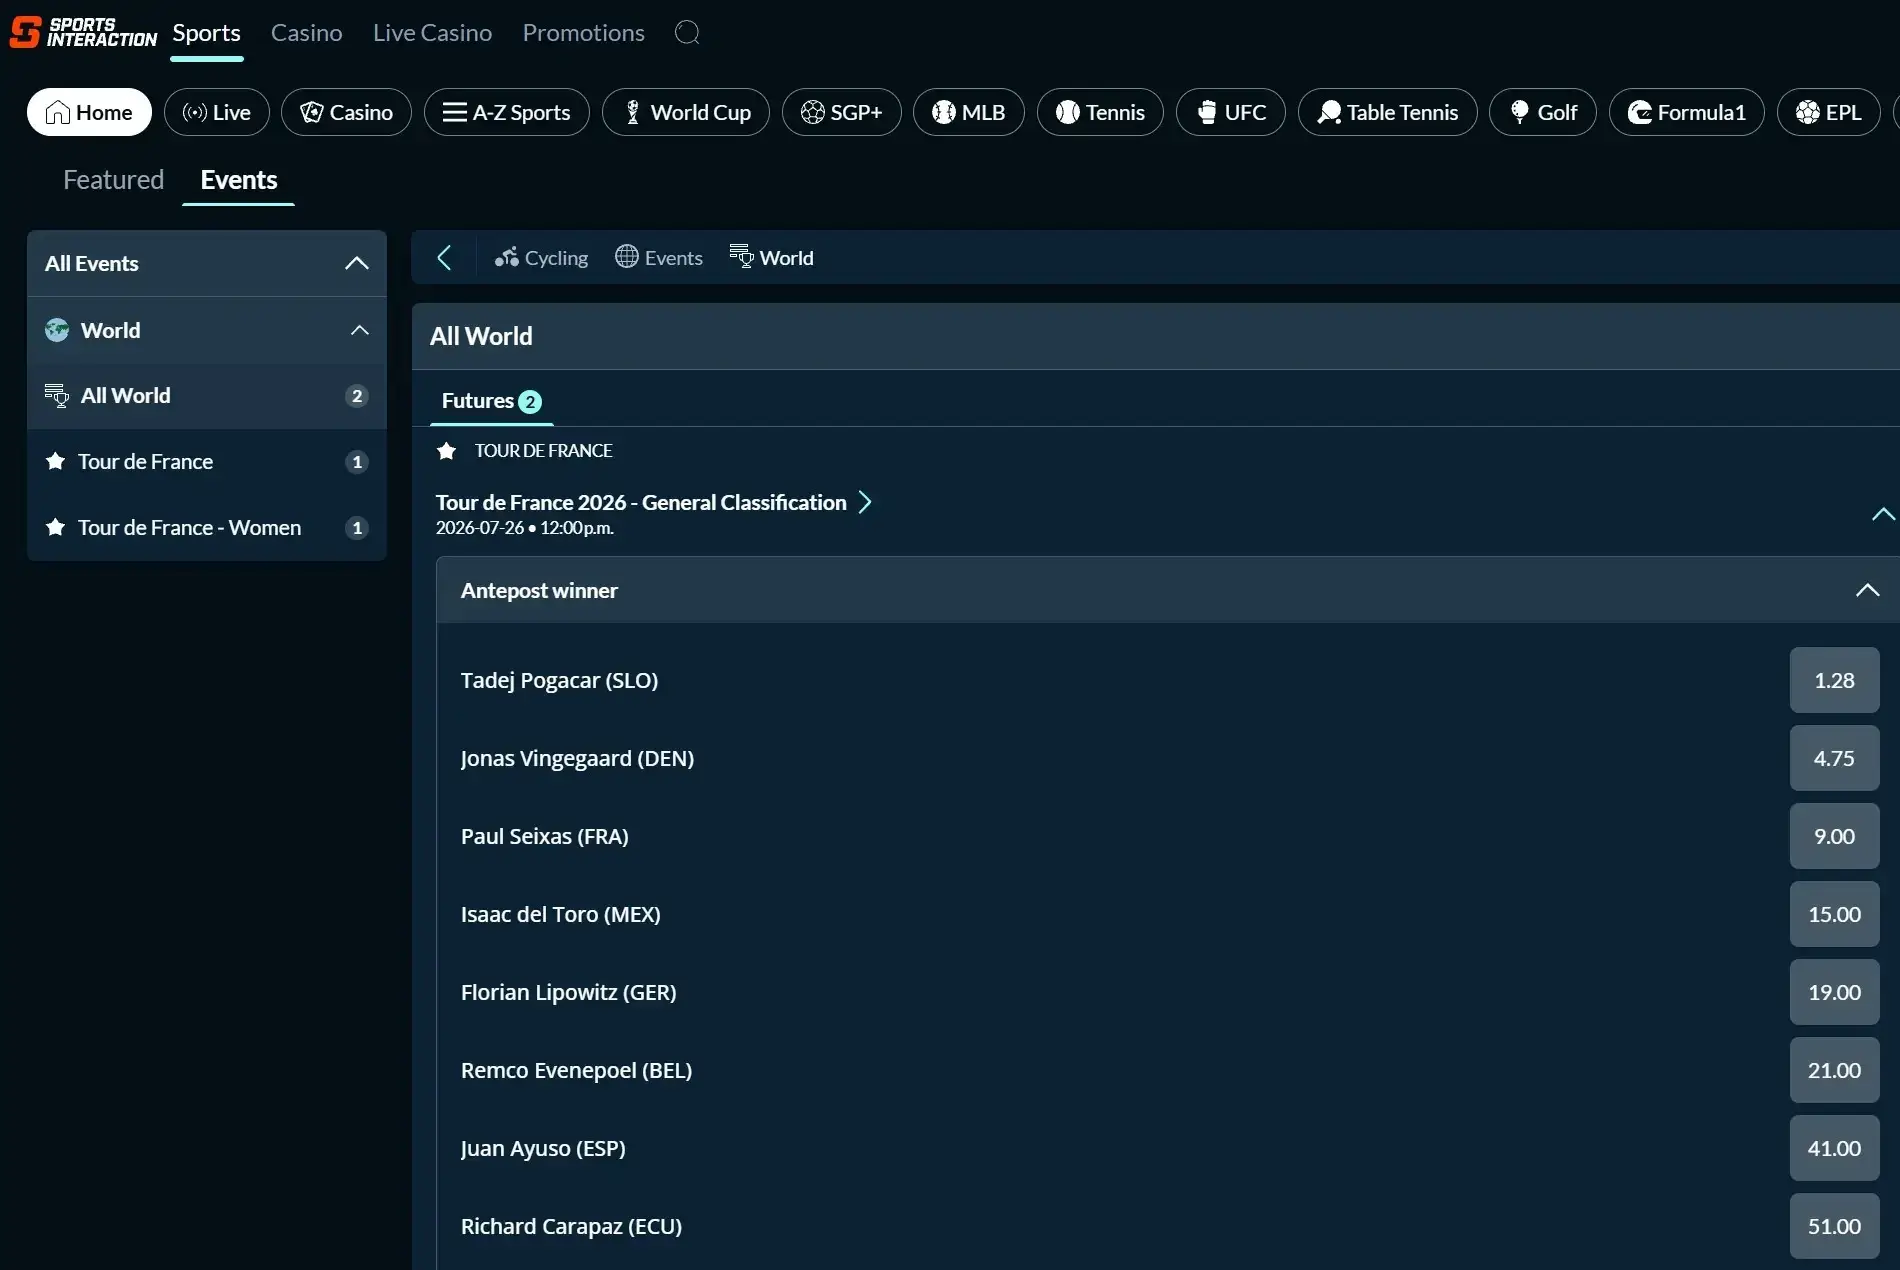Image resolution: width=1900 pixels, height=1270 pixels.
Task: Click the All World section heading
Action: coord(481,336)
